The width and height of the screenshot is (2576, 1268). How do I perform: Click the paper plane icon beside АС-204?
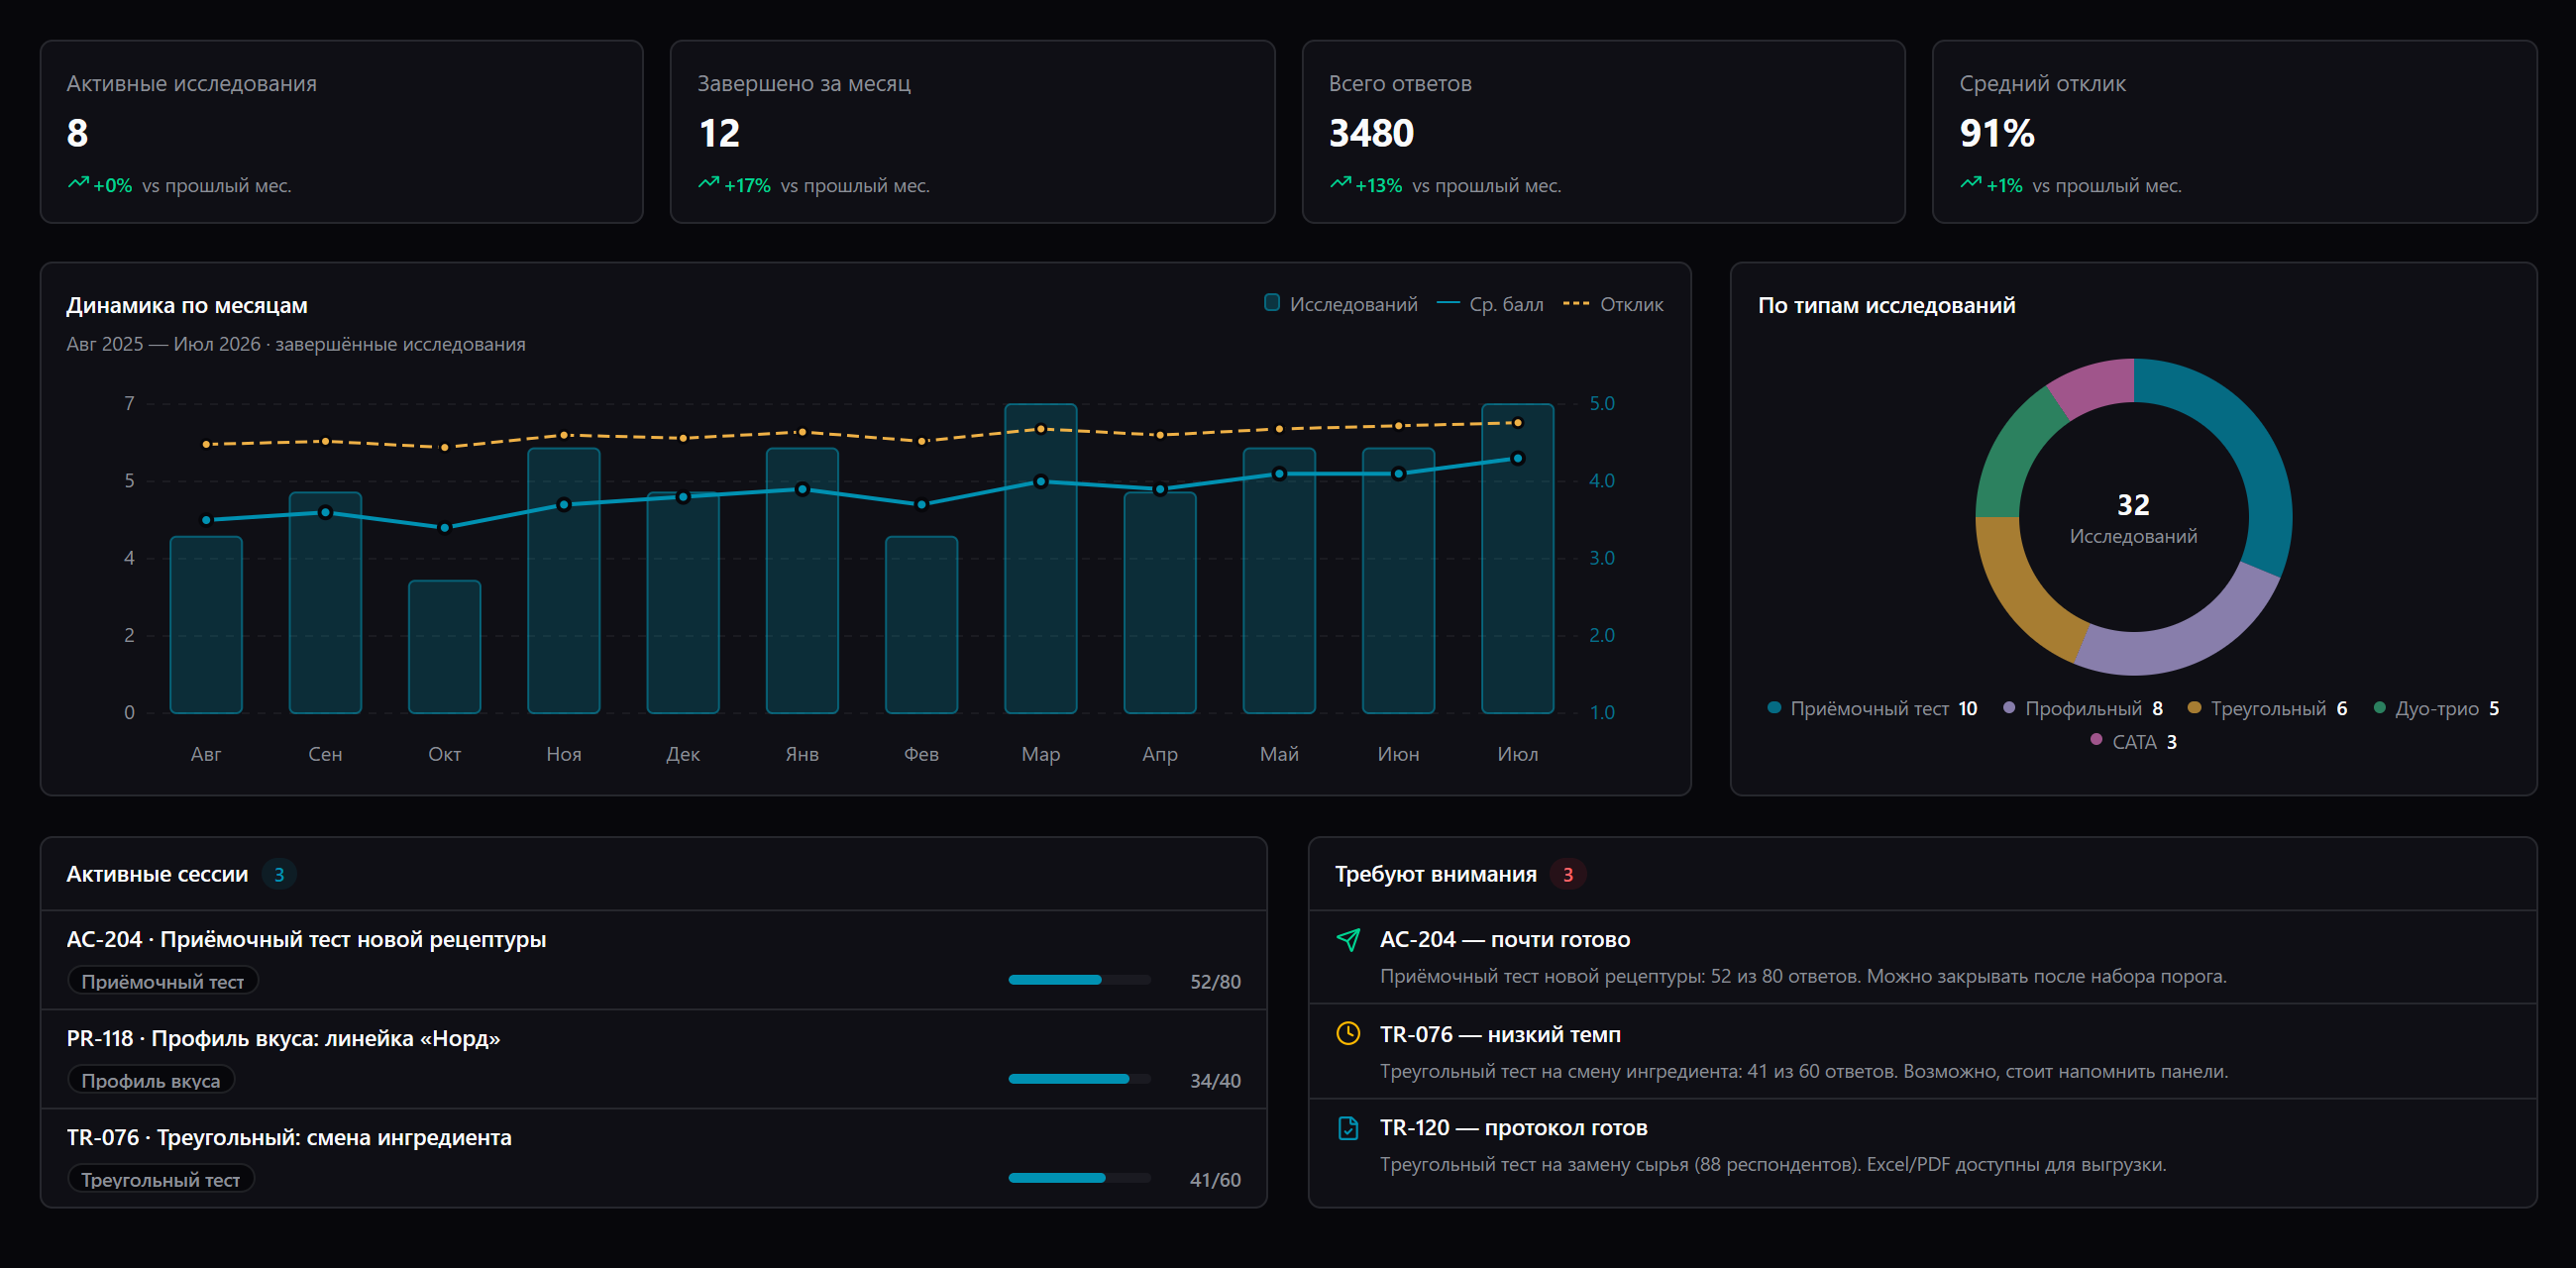pos(1348,939)
